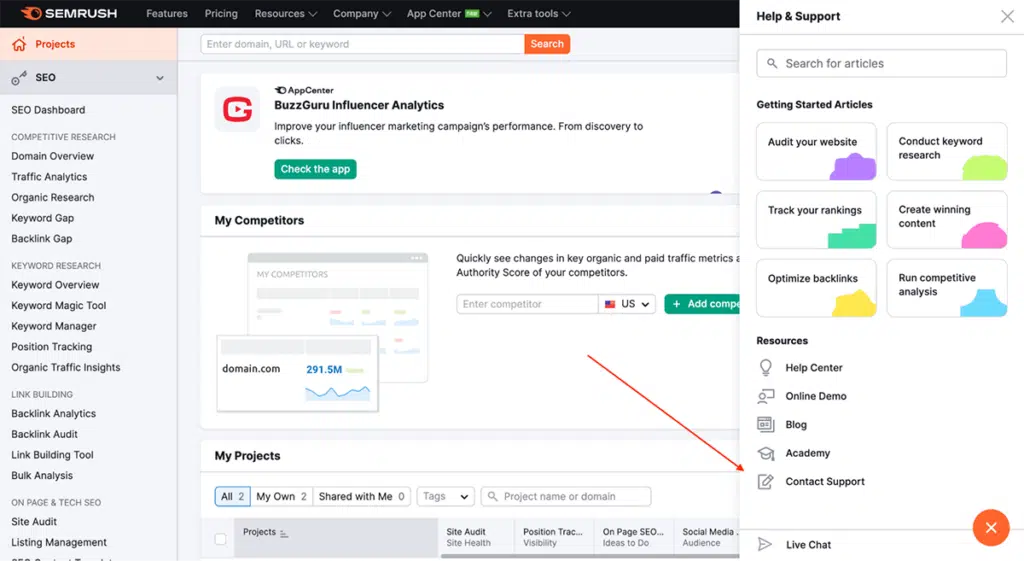1024x561 pixels.
Task: Click the Academy graduation cap icon
Action: (765, 453)
